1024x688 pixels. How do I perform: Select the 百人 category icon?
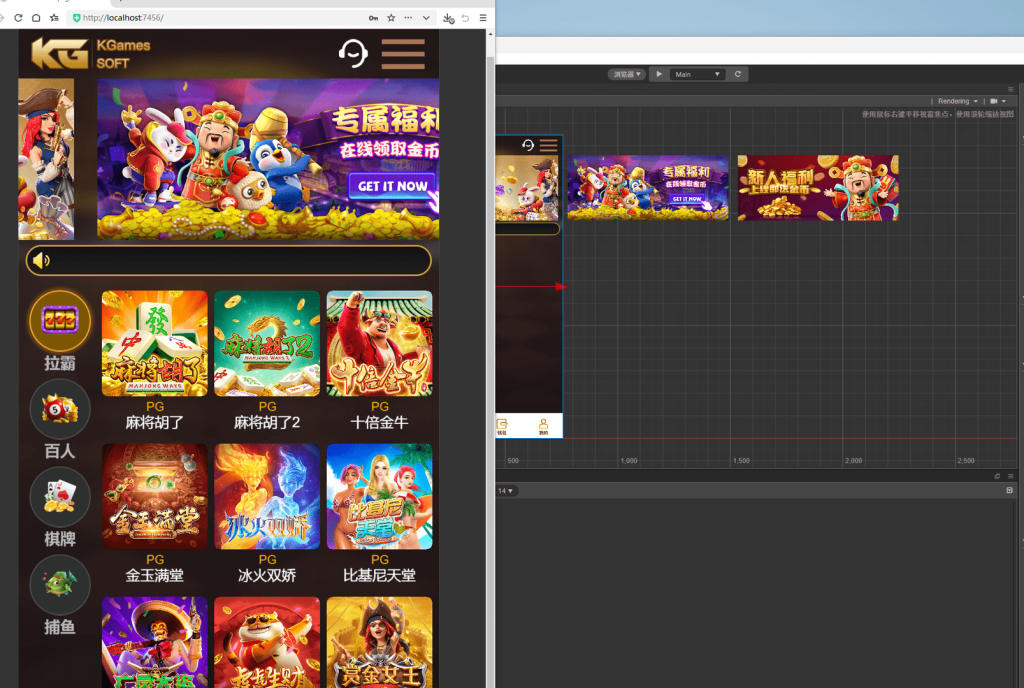(60, 409)
